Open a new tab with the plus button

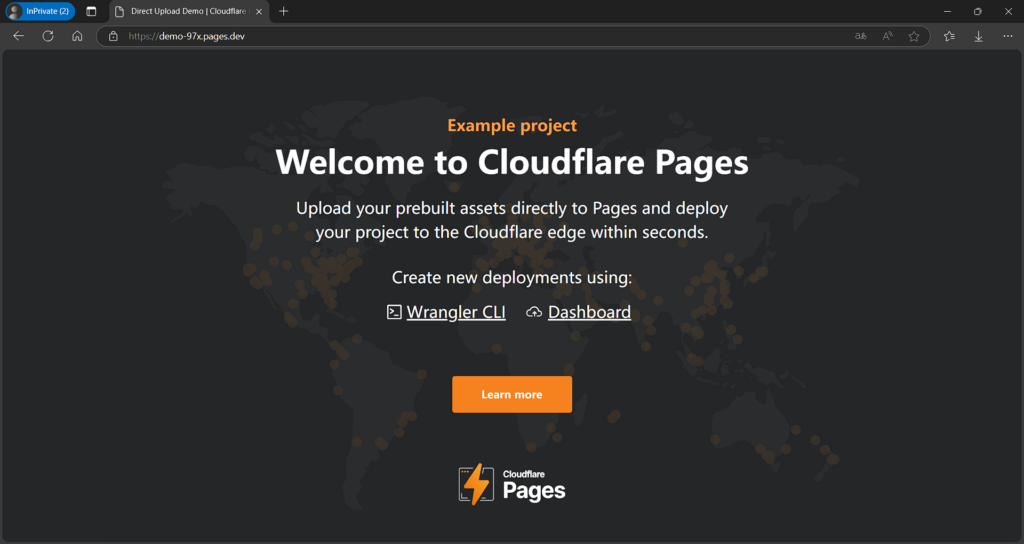[x=283, y=11]
